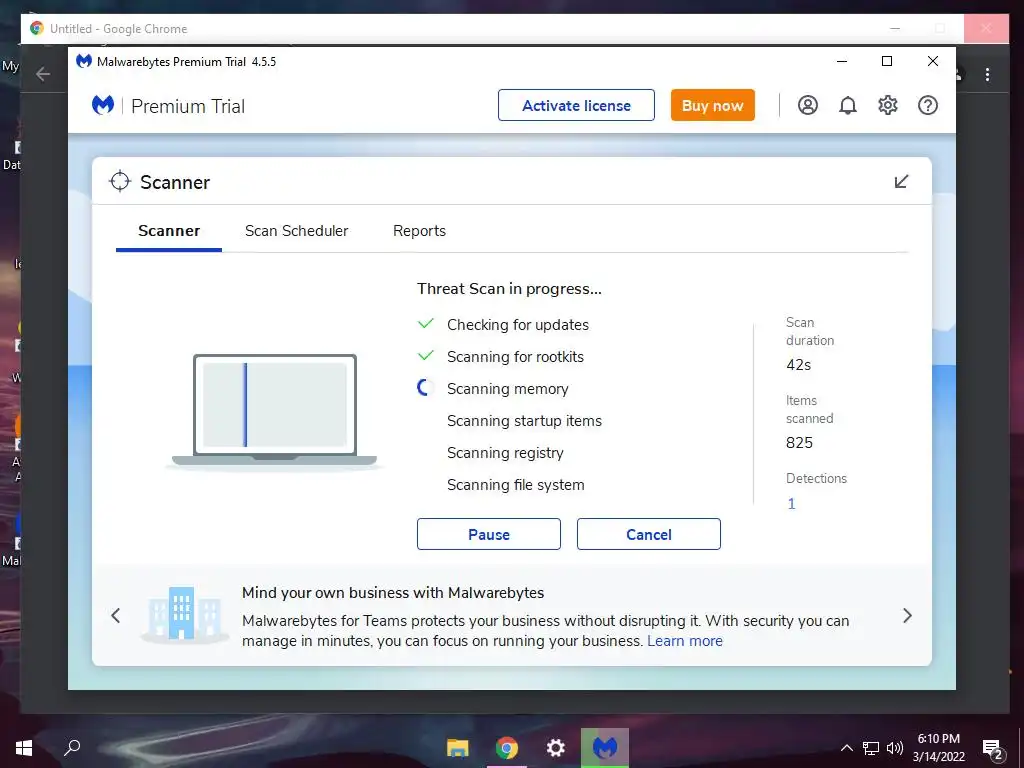The width and height of the screenshot is (1024, 768).
Task: Show previous promotional banner
Action: pyautogui.click(x=116, y=615)
